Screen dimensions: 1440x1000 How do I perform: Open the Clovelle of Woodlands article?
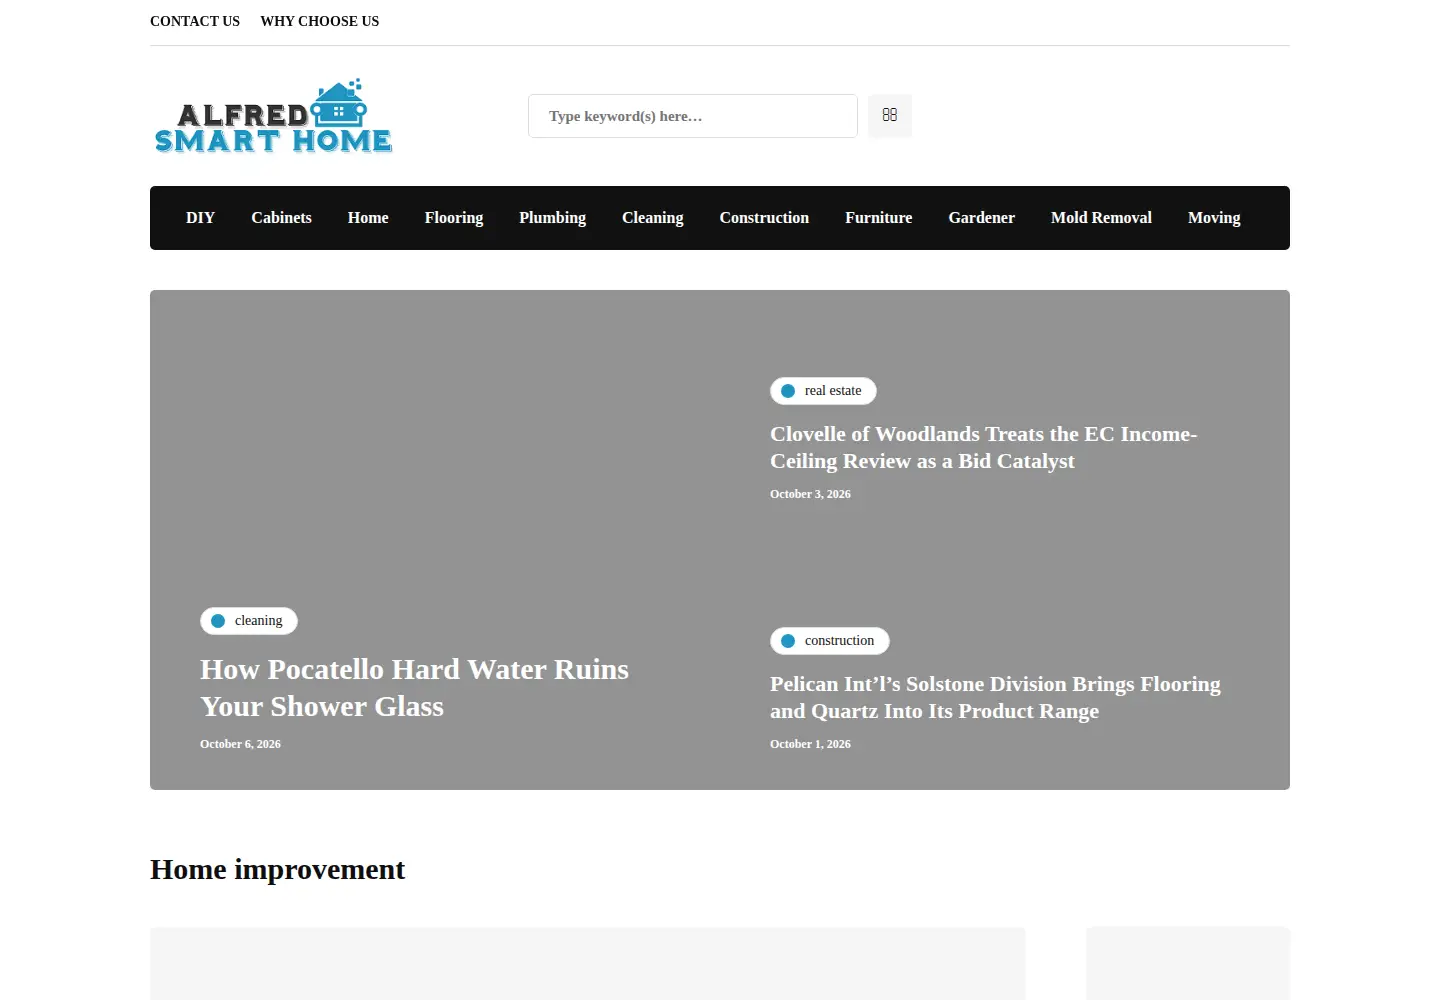click(x=983, y=447)
